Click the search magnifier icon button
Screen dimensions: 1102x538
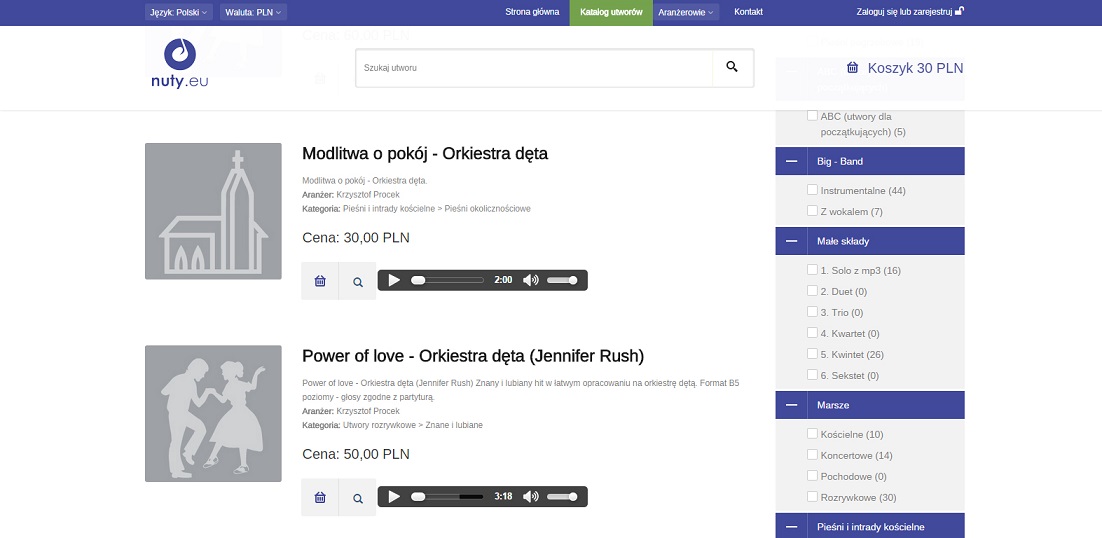(732, 67)
